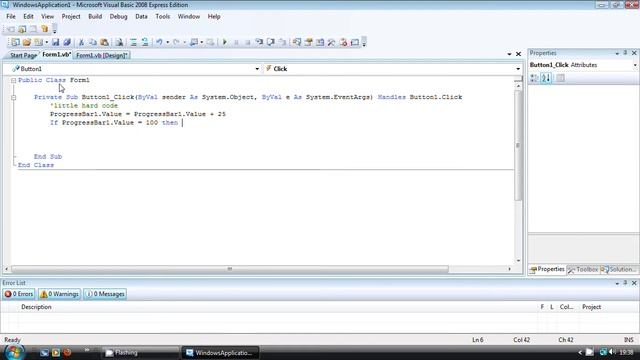This screenshot has width=640, height=360.
Task: Open the Error List window position dropdown
Action: (x=617, y=283)
